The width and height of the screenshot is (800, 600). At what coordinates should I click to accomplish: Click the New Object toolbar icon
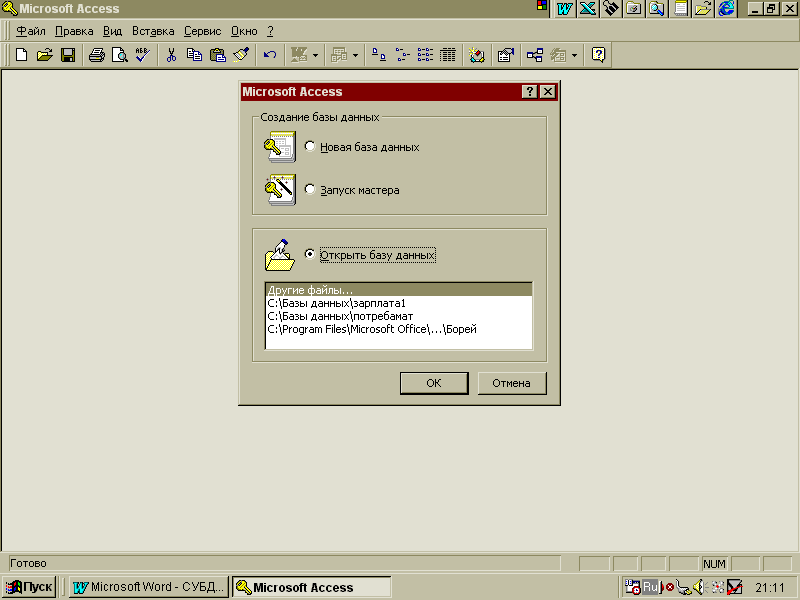pos(558,55)
